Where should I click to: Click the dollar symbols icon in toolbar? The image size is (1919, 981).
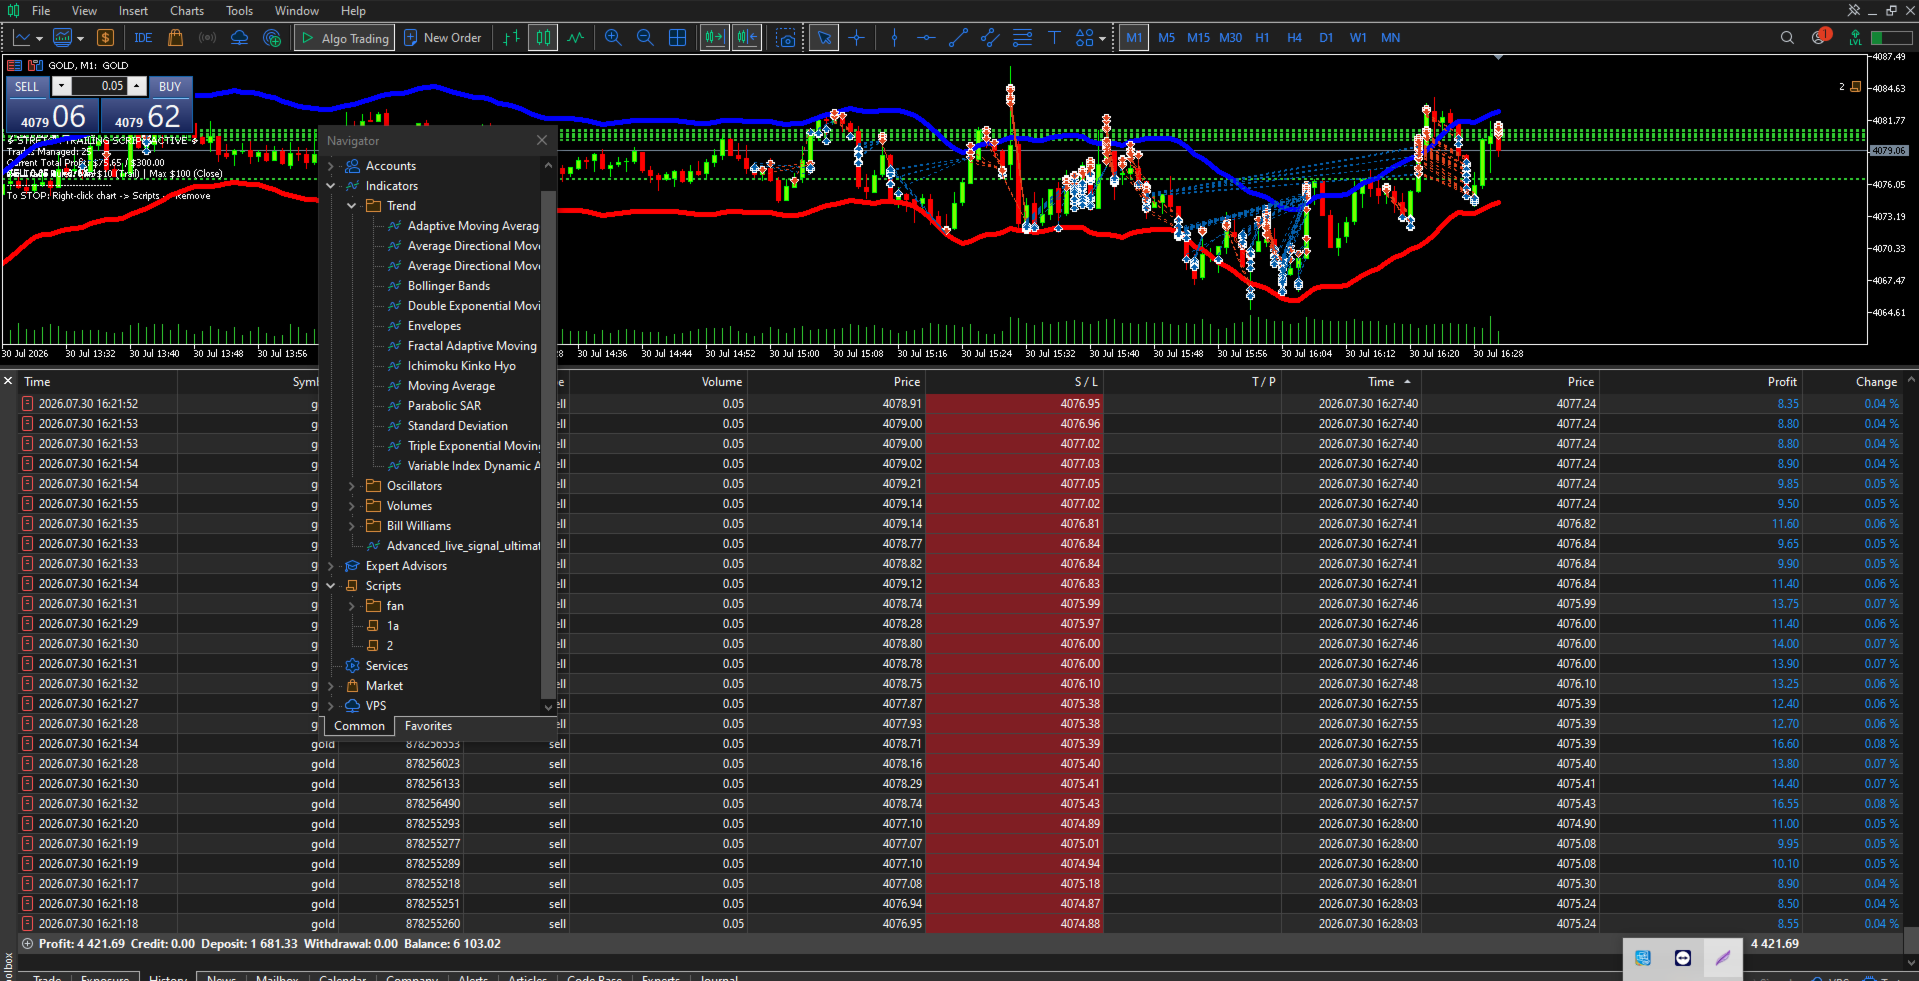tap(105, 38)
